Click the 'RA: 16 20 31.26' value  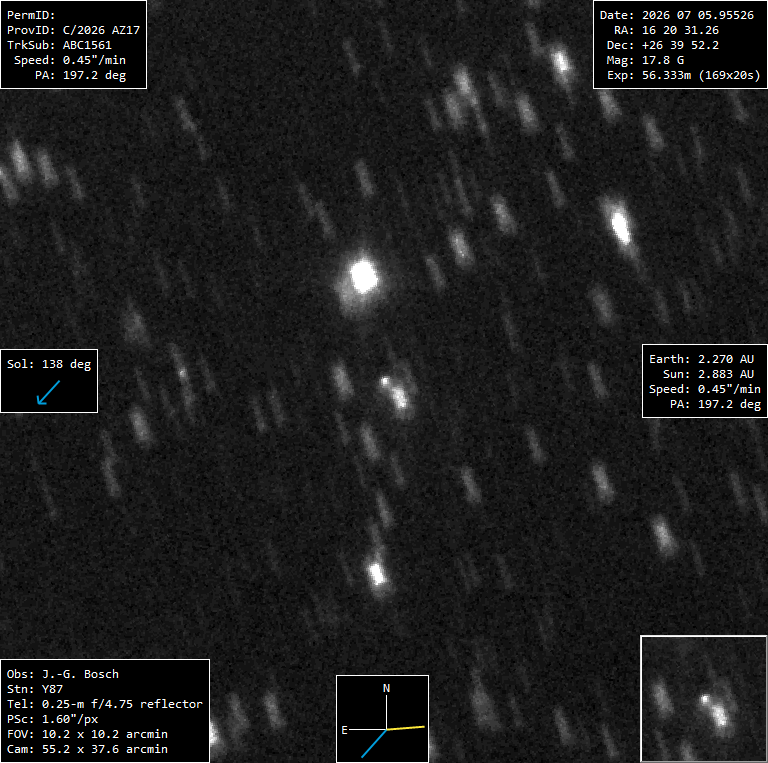[x=667, y=30]
